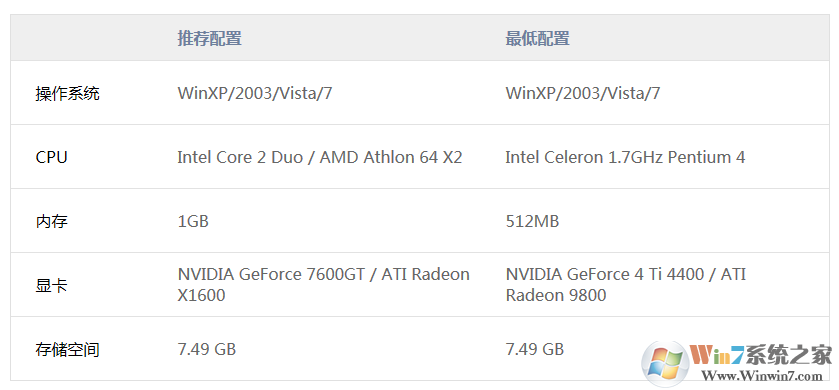This screenshot has width=839, height=390.
Task: Select the 1GB memory value
Action: tap(193, 221)
